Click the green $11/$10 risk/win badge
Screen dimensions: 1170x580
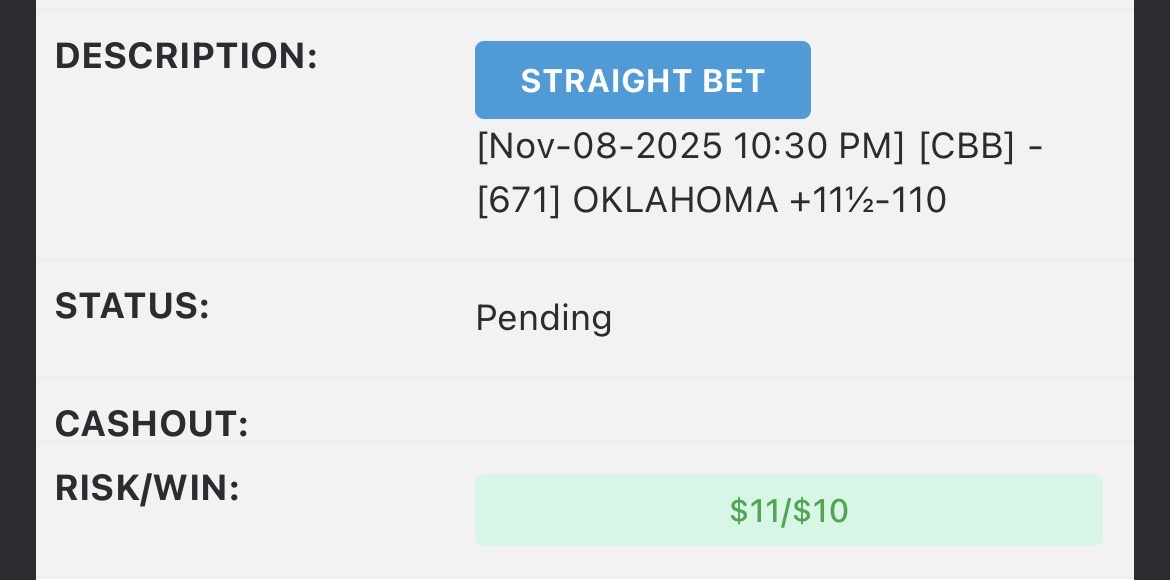pos(788,510)
